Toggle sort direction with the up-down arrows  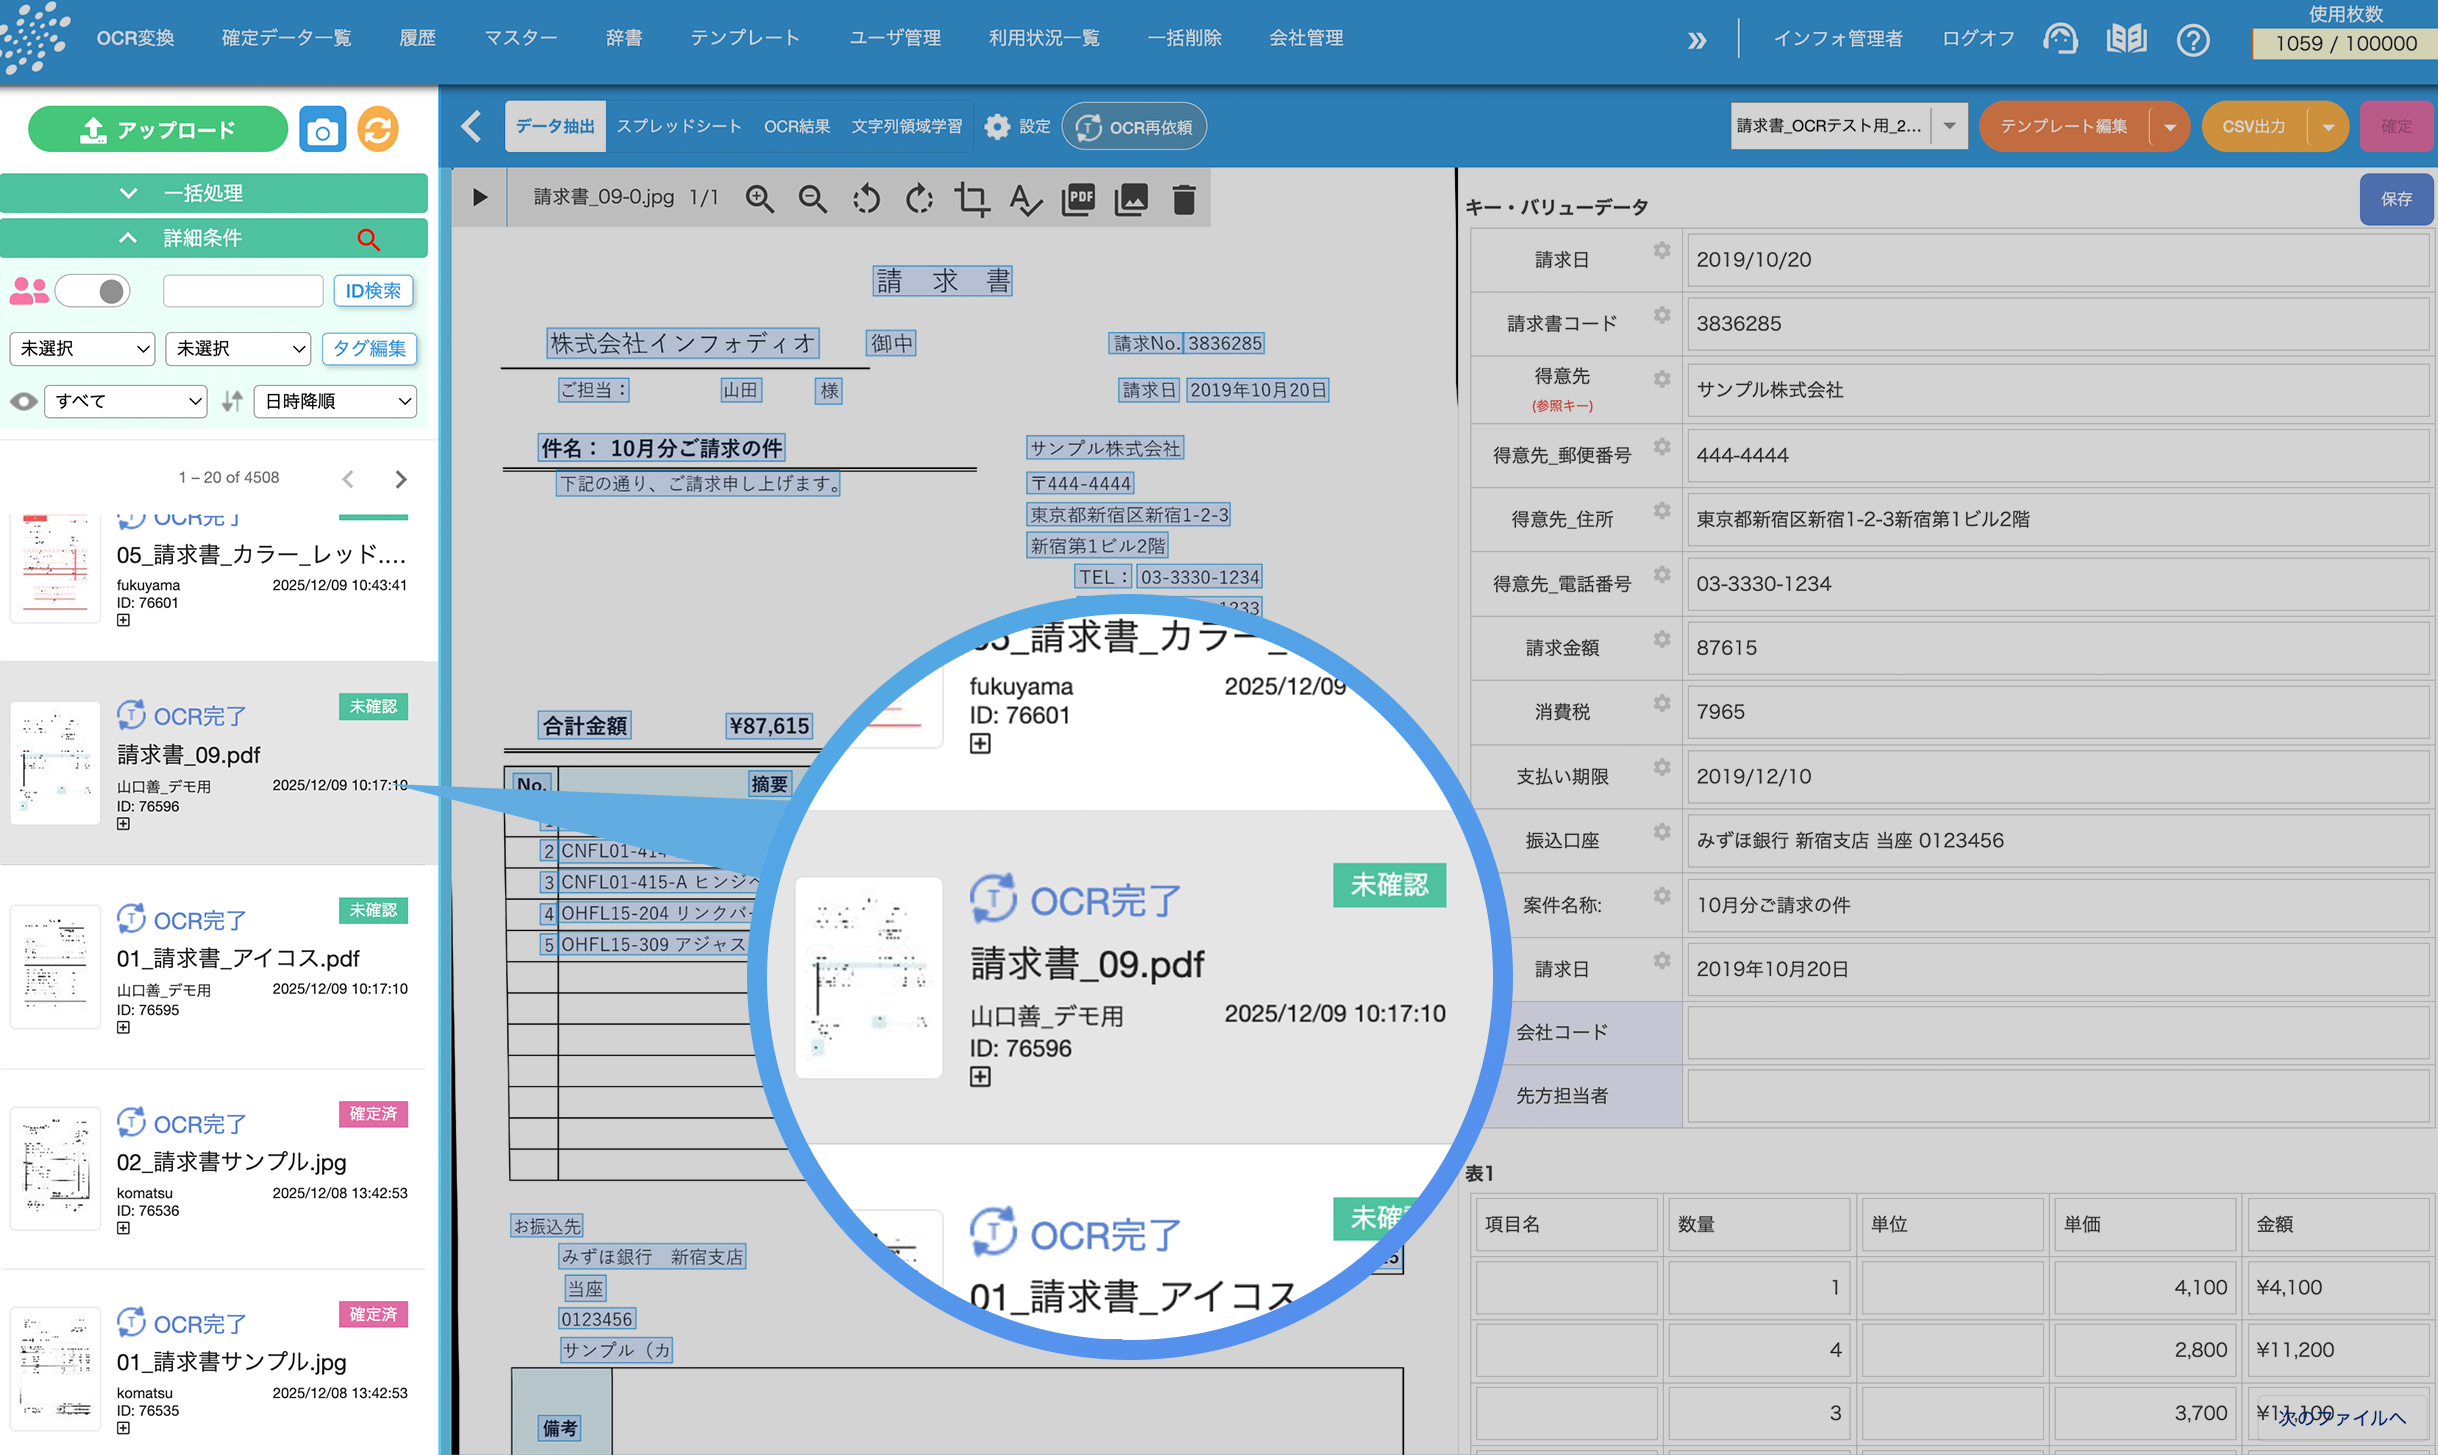(231, 401)
